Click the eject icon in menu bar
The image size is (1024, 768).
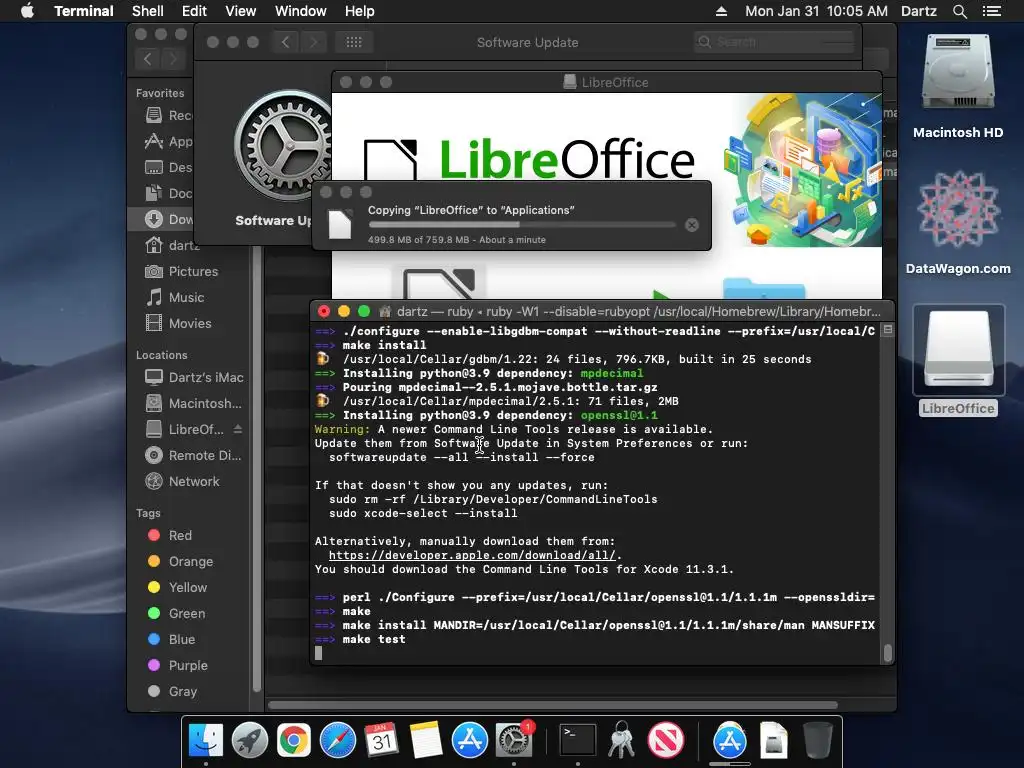pos(722,11)
